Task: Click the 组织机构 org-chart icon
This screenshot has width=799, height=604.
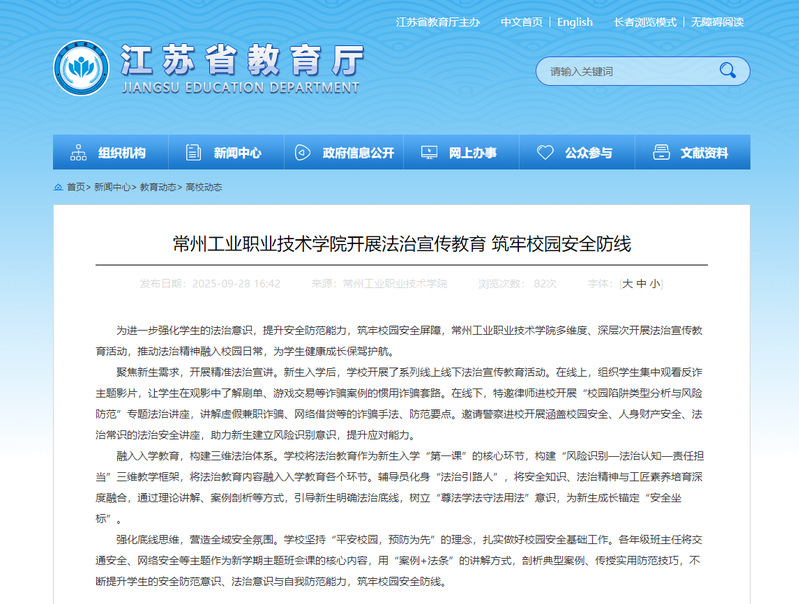Action: pyautogui.click(x=78, y=153)
